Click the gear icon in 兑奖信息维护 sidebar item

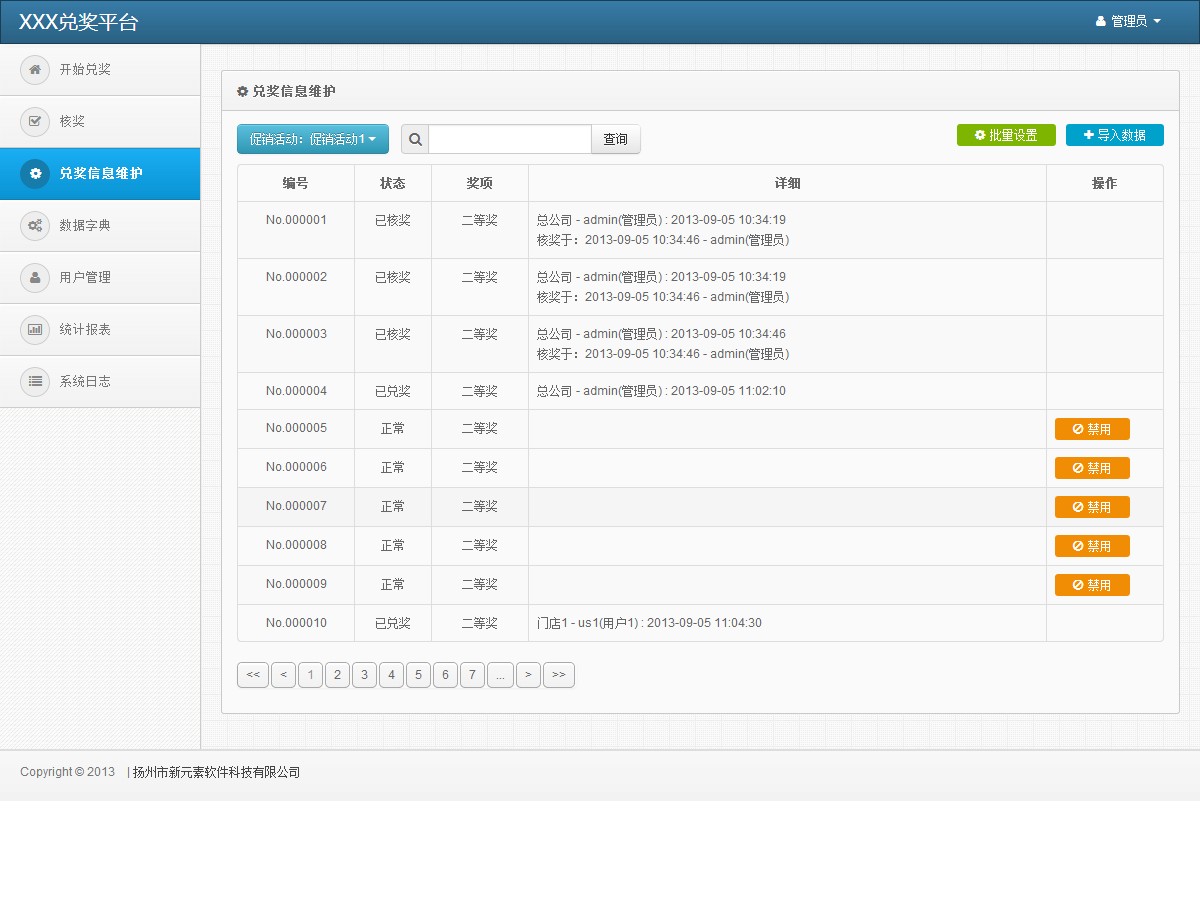pos(35,174)
